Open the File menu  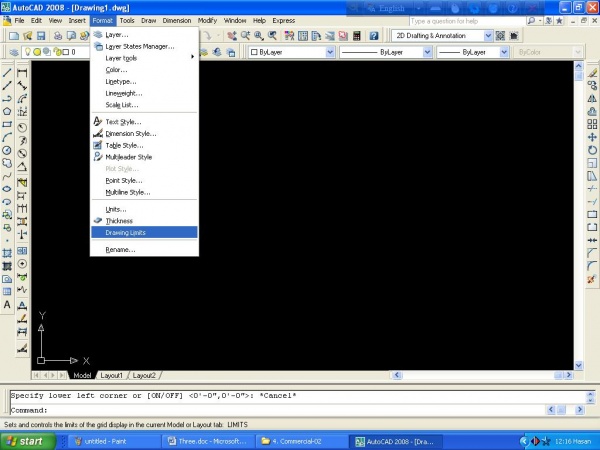click(19, 21)
